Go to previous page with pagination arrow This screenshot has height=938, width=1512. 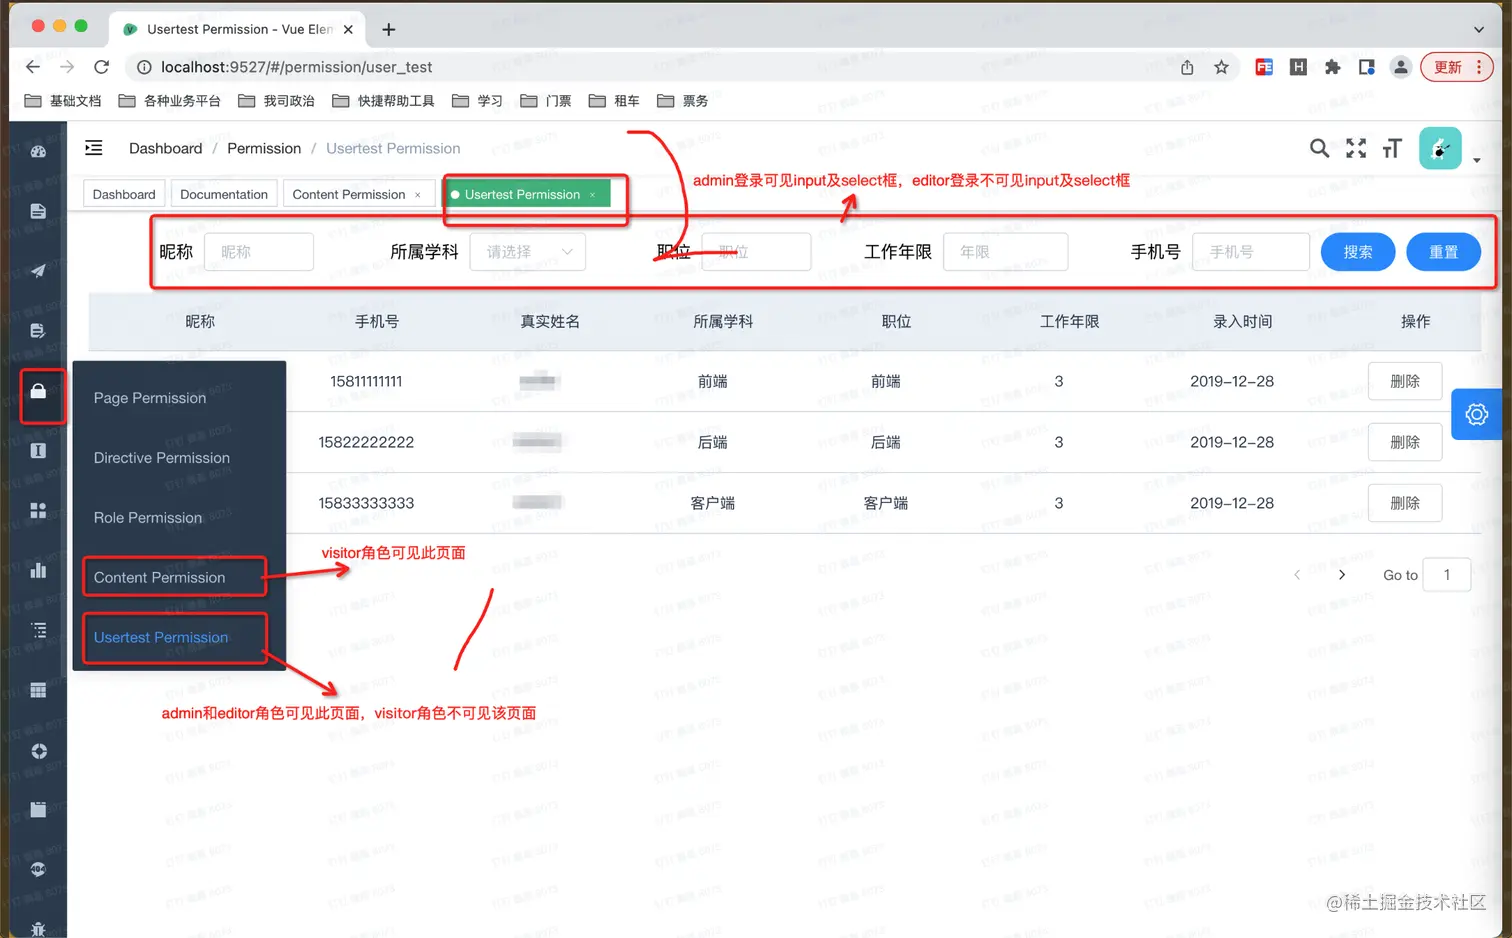coord(1297,575)
